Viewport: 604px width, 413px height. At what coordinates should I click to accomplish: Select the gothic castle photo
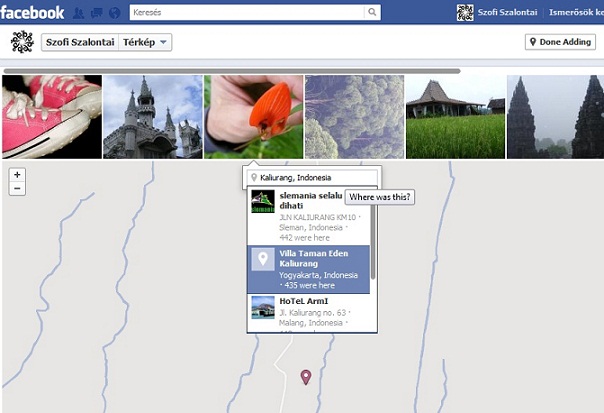[x=153, y=117]
